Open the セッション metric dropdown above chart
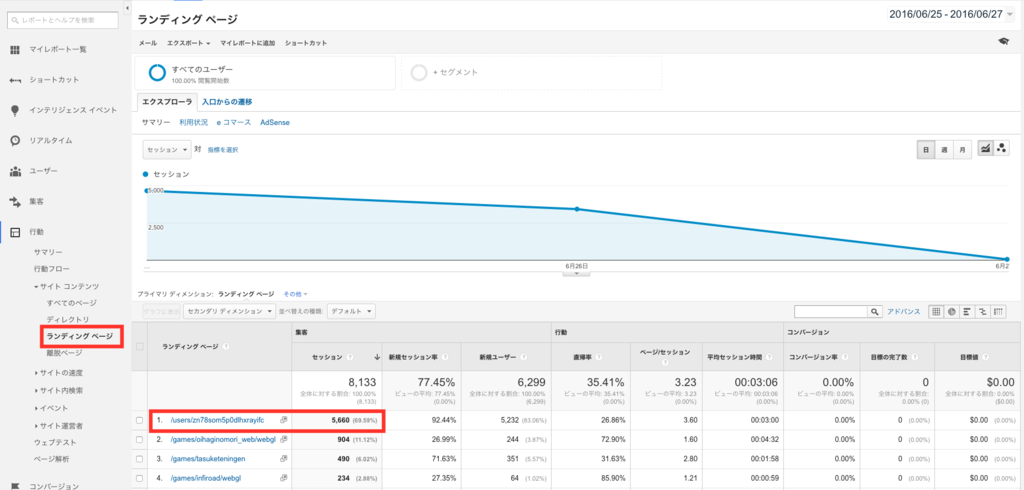 coord(167,150)
